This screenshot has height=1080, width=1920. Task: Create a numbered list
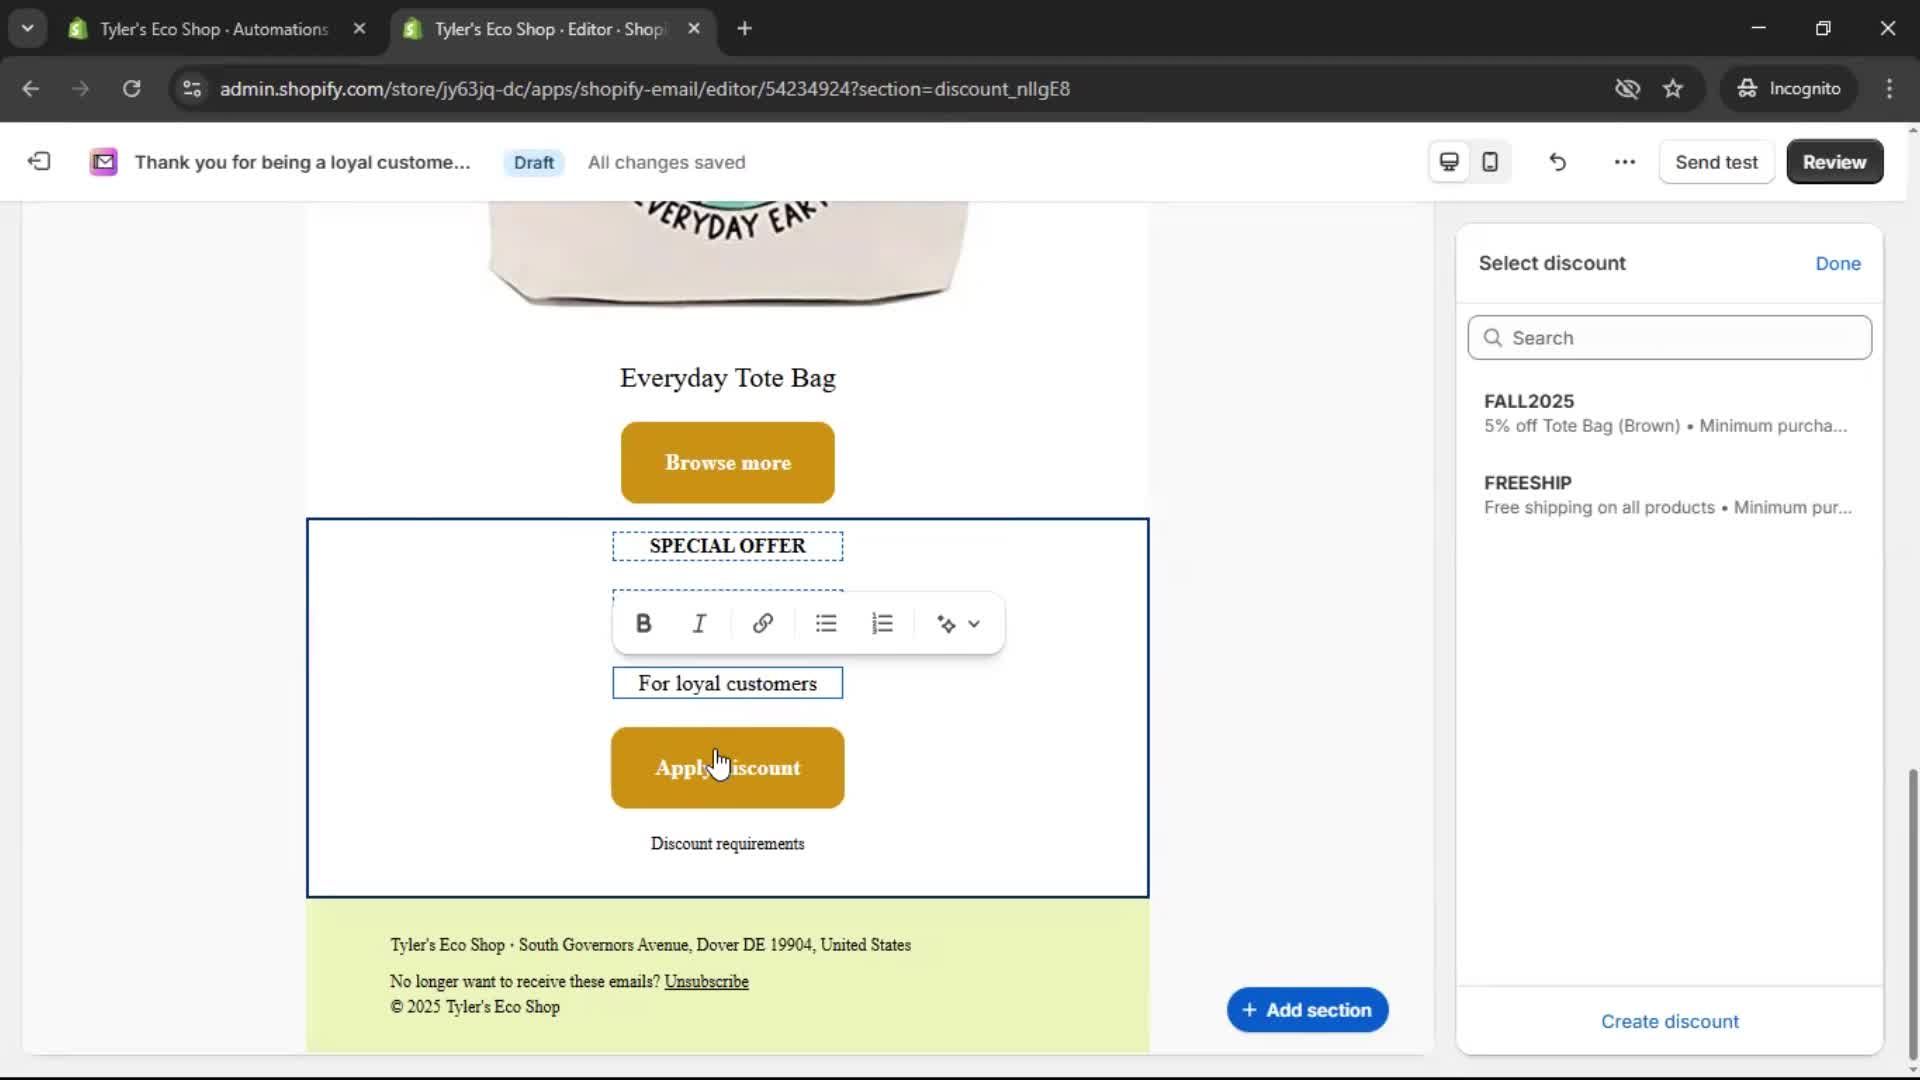(x=883, y=623)
